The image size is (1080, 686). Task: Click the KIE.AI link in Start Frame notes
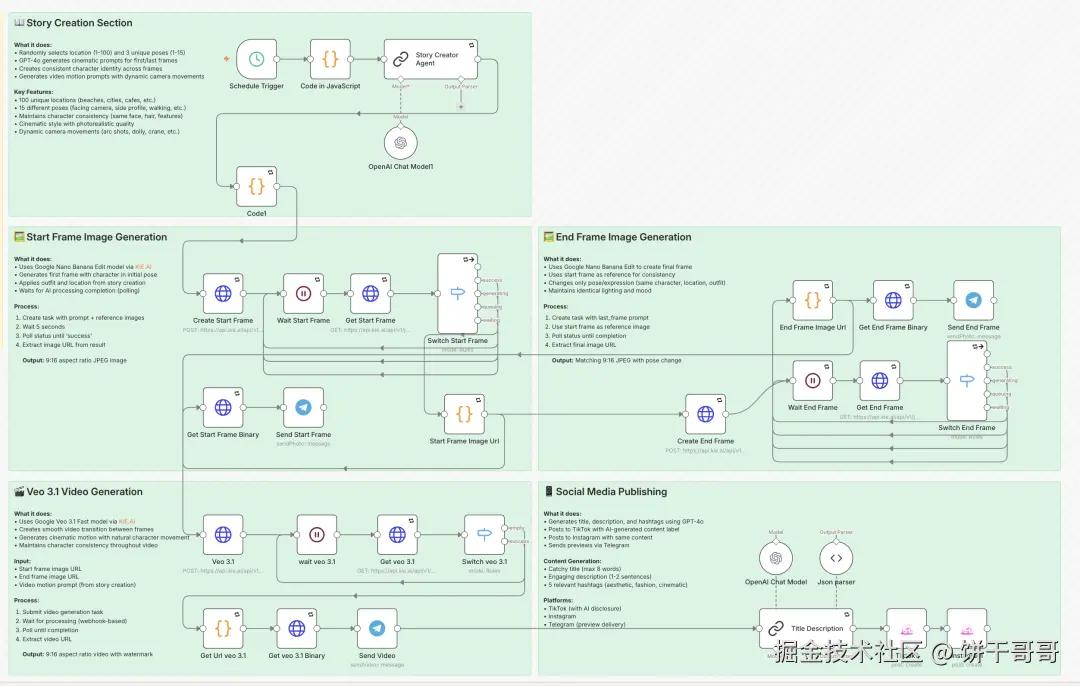point(143,267)
